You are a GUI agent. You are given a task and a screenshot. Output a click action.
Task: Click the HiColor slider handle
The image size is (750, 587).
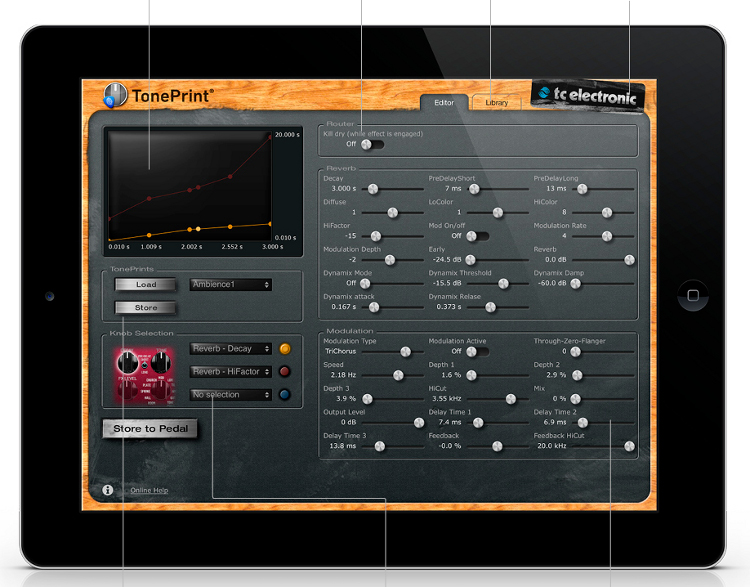[607, 212]
